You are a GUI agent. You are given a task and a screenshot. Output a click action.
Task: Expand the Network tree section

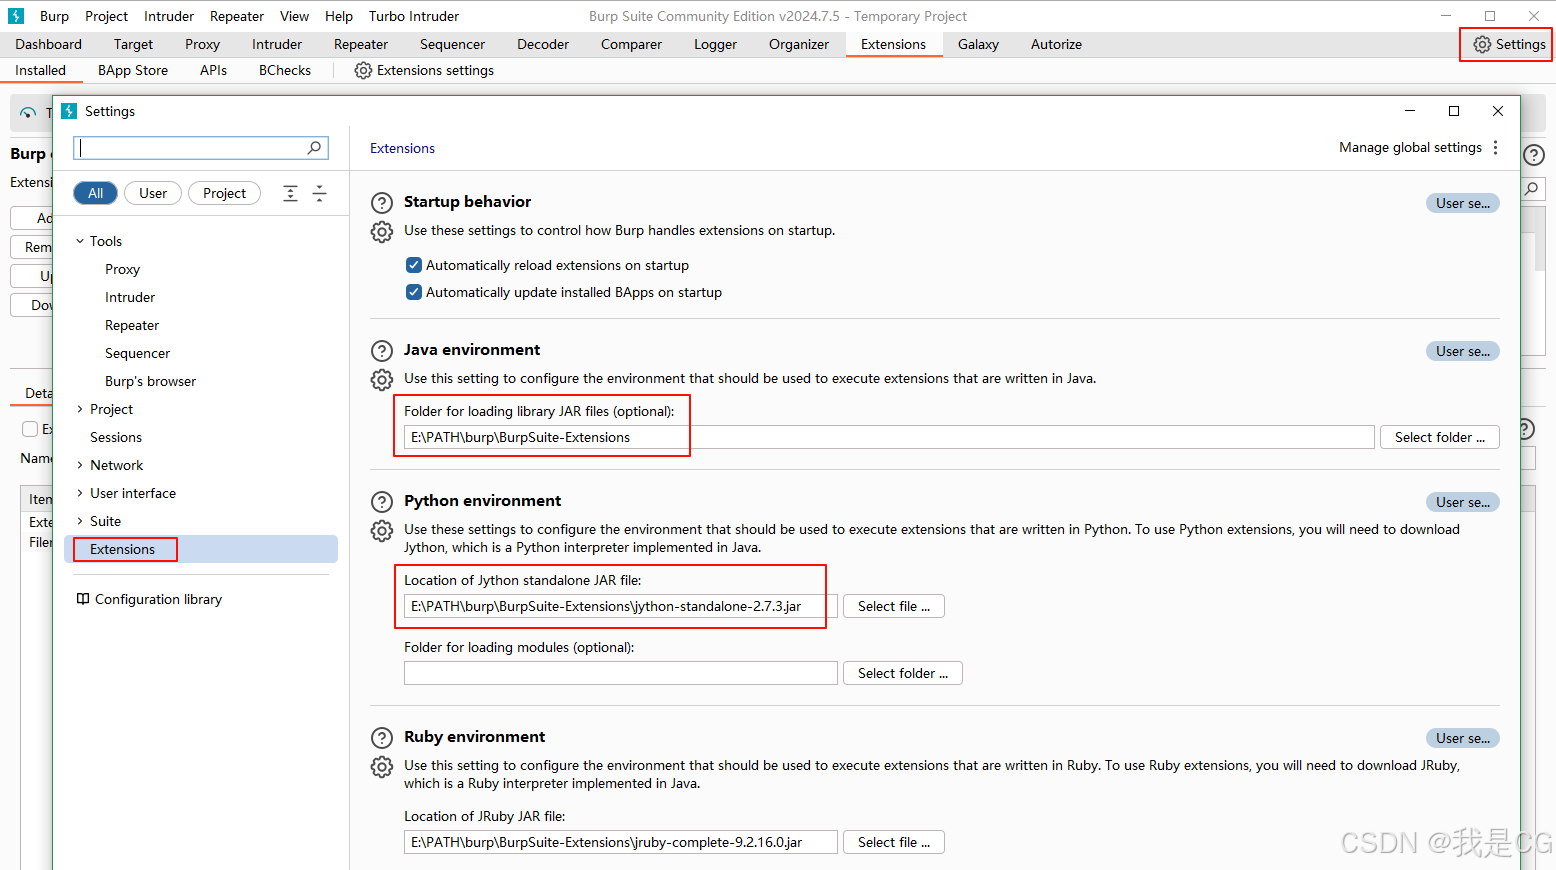click(80, 465)
